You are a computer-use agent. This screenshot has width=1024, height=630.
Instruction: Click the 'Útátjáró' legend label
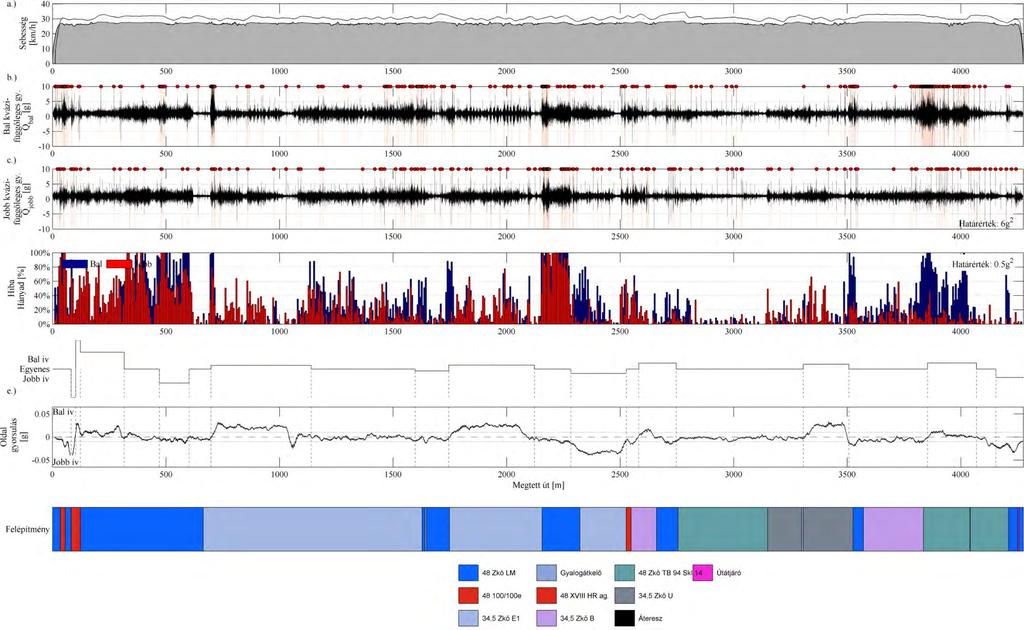(x=729, y=573)
